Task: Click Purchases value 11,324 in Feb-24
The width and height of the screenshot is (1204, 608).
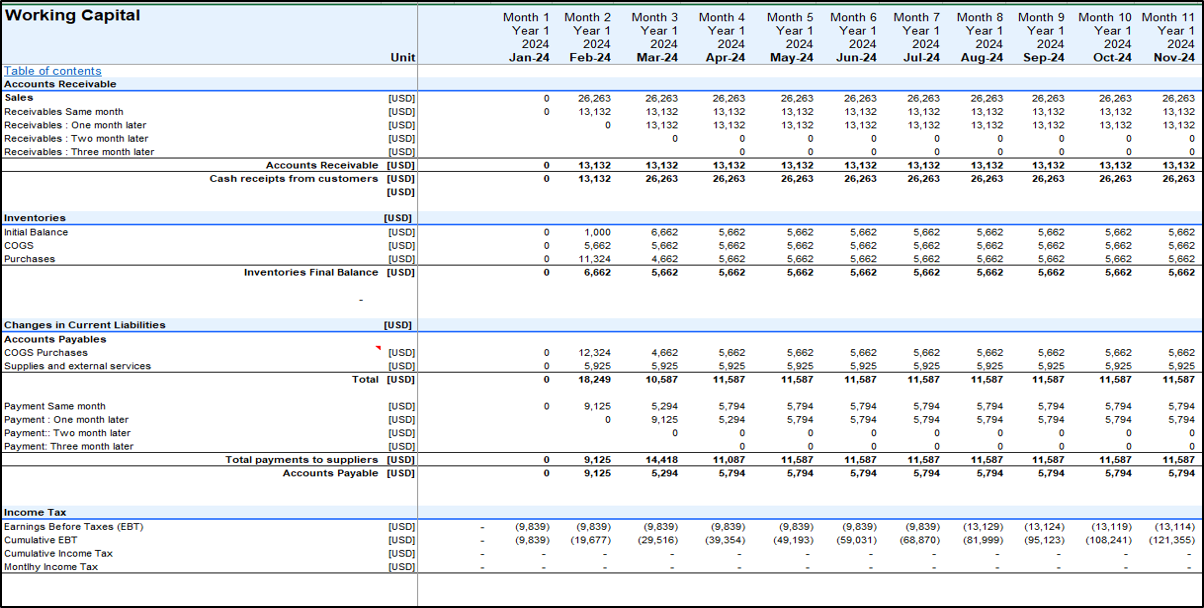Action: point(594,259)
